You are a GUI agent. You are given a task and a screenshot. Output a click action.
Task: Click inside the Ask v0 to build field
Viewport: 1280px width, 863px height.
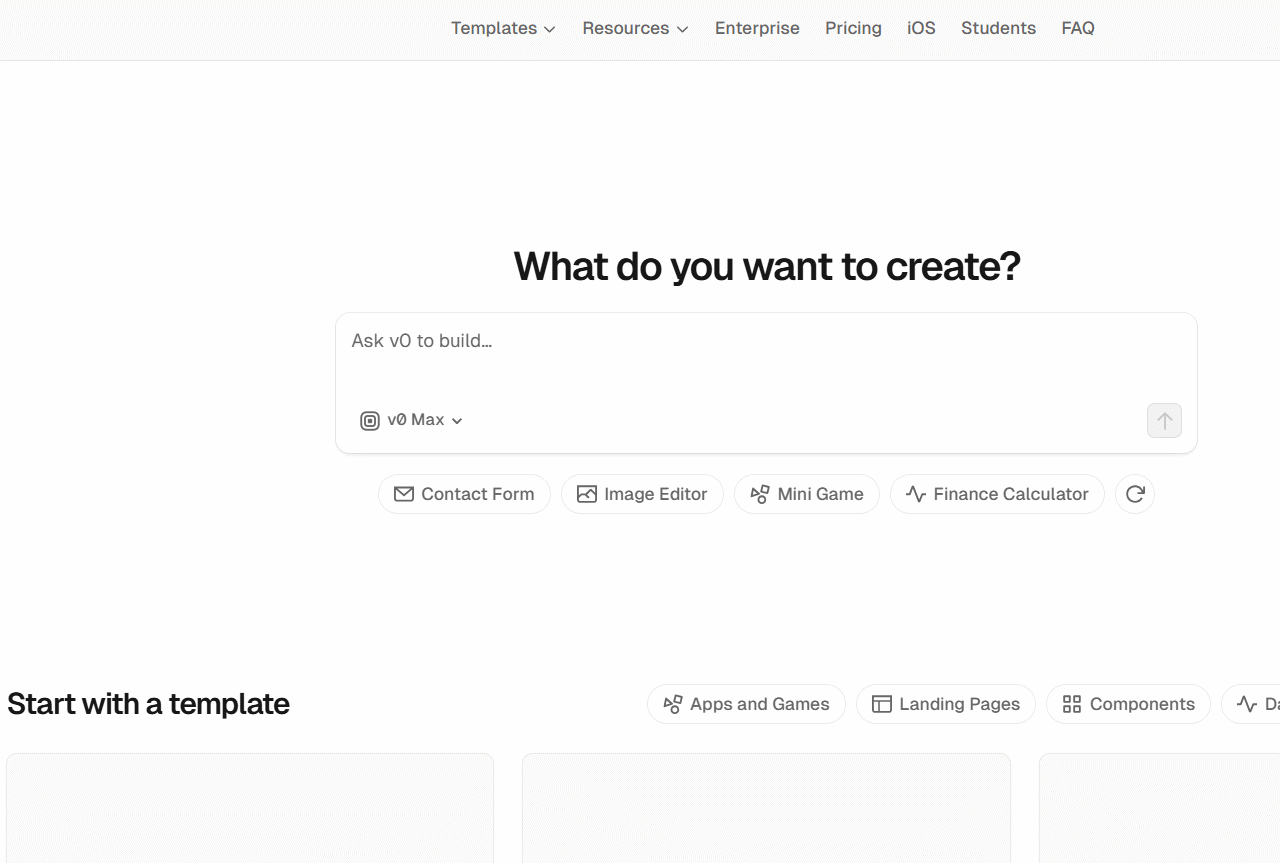point(700,341)
